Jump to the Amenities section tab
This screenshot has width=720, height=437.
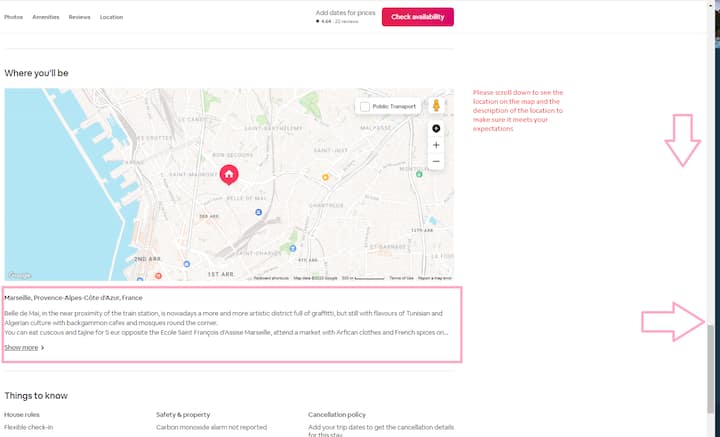click(x=46, y=17)
